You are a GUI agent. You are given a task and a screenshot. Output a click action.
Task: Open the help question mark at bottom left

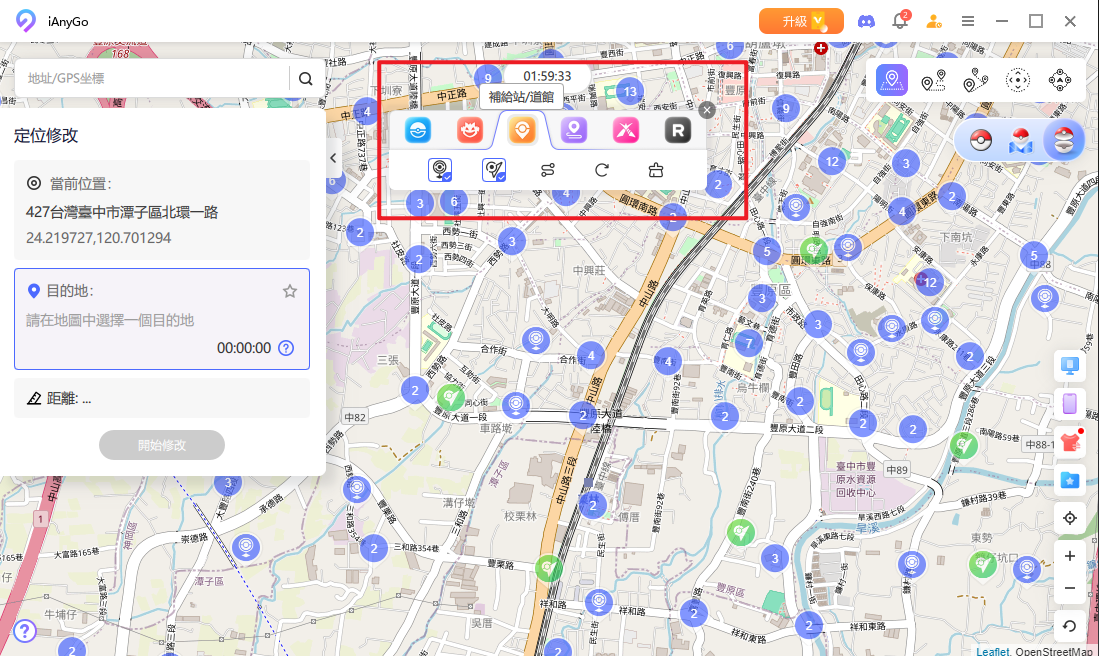pos(25,631)
